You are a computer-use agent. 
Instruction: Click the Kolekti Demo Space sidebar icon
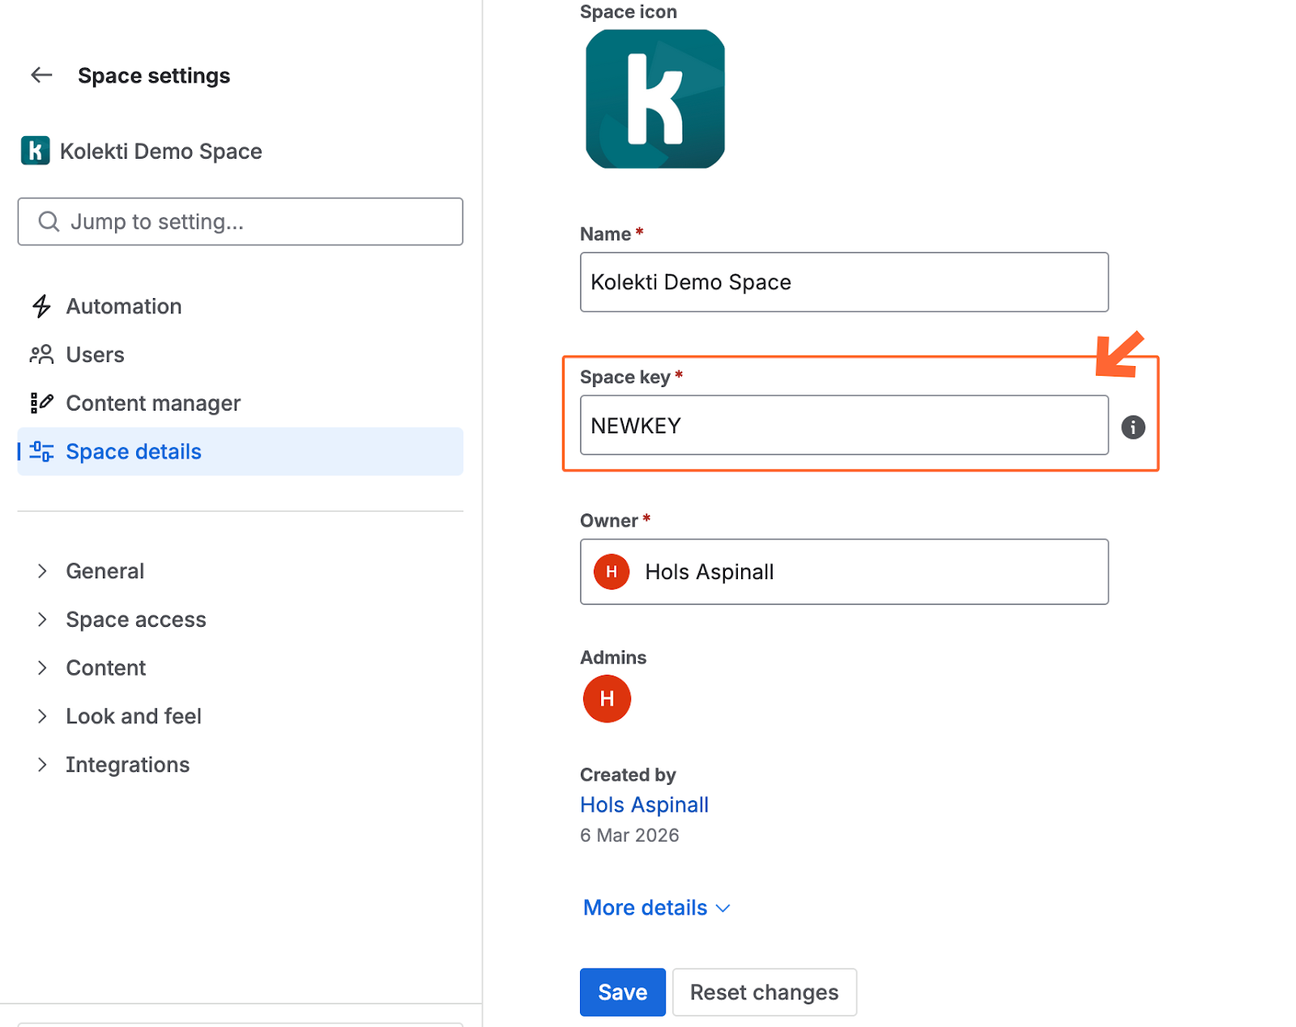point(35,150)
